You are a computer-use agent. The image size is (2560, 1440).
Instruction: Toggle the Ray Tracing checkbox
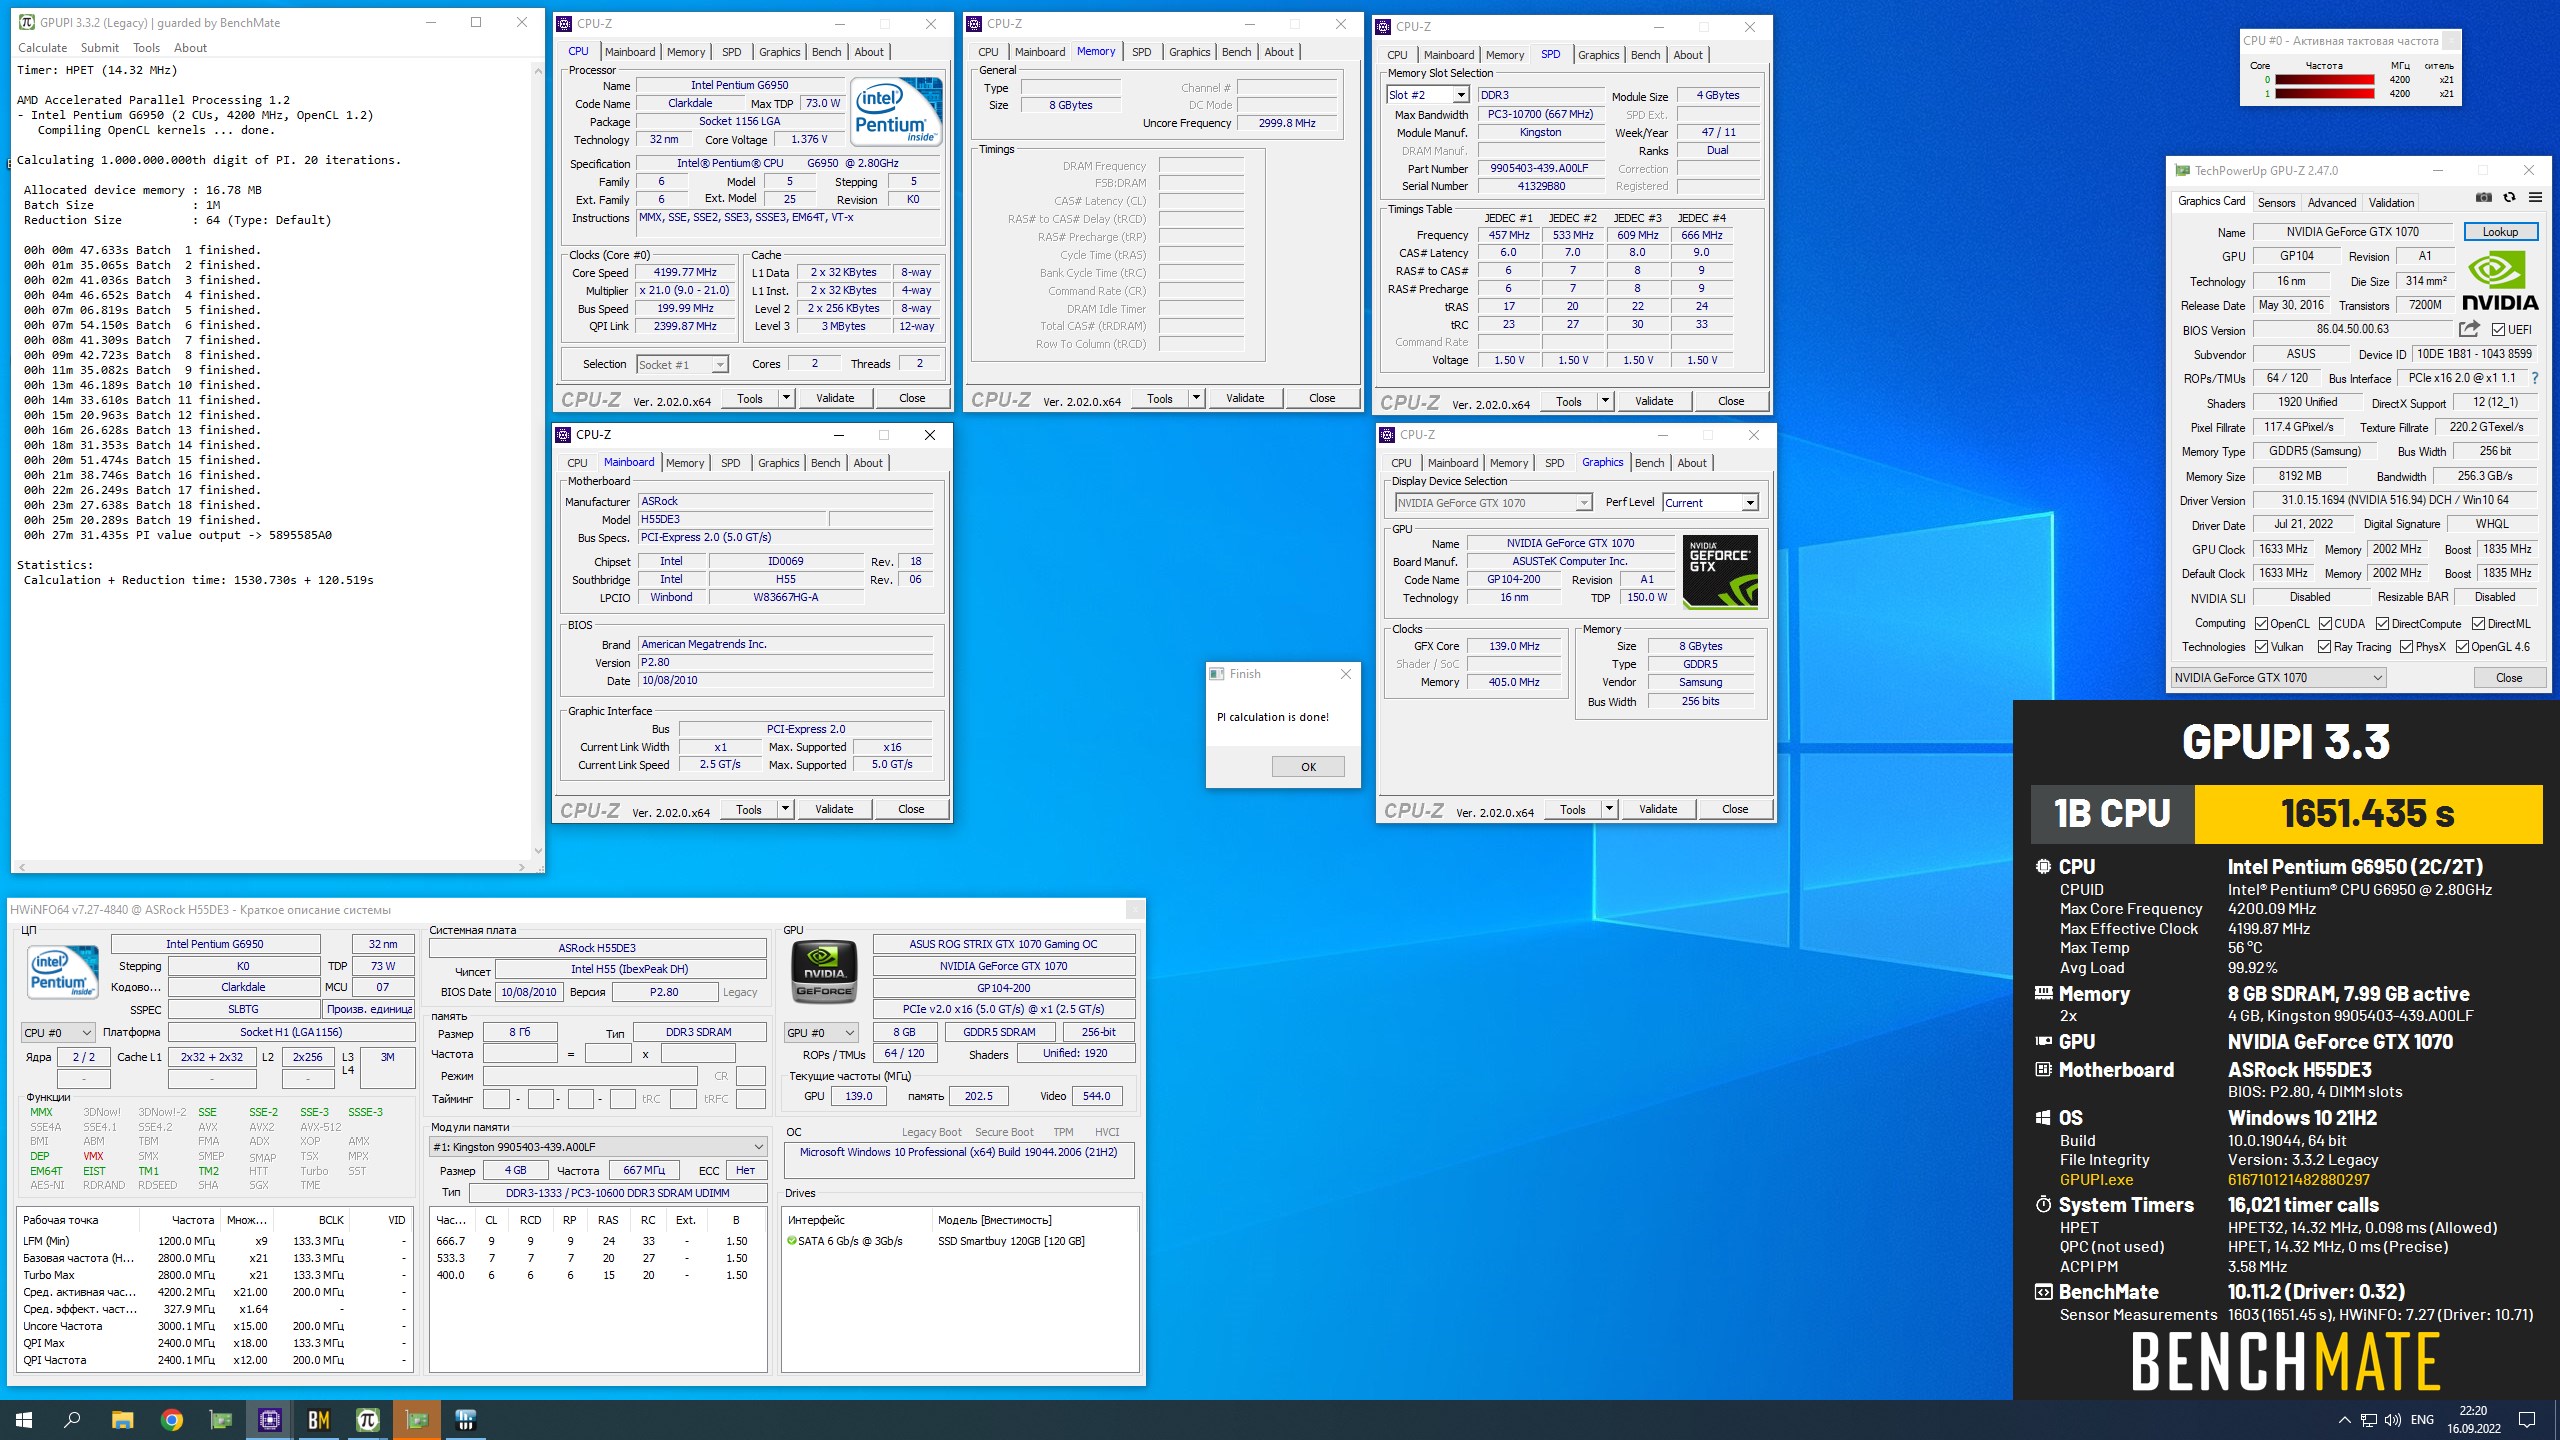click(2324, 647)
